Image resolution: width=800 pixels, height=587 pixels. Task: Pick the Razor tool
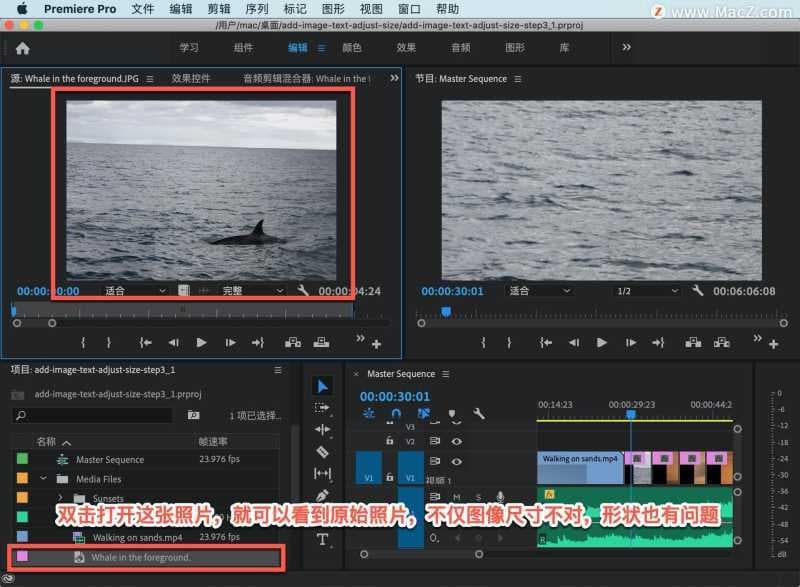click(x=322, y=451)
